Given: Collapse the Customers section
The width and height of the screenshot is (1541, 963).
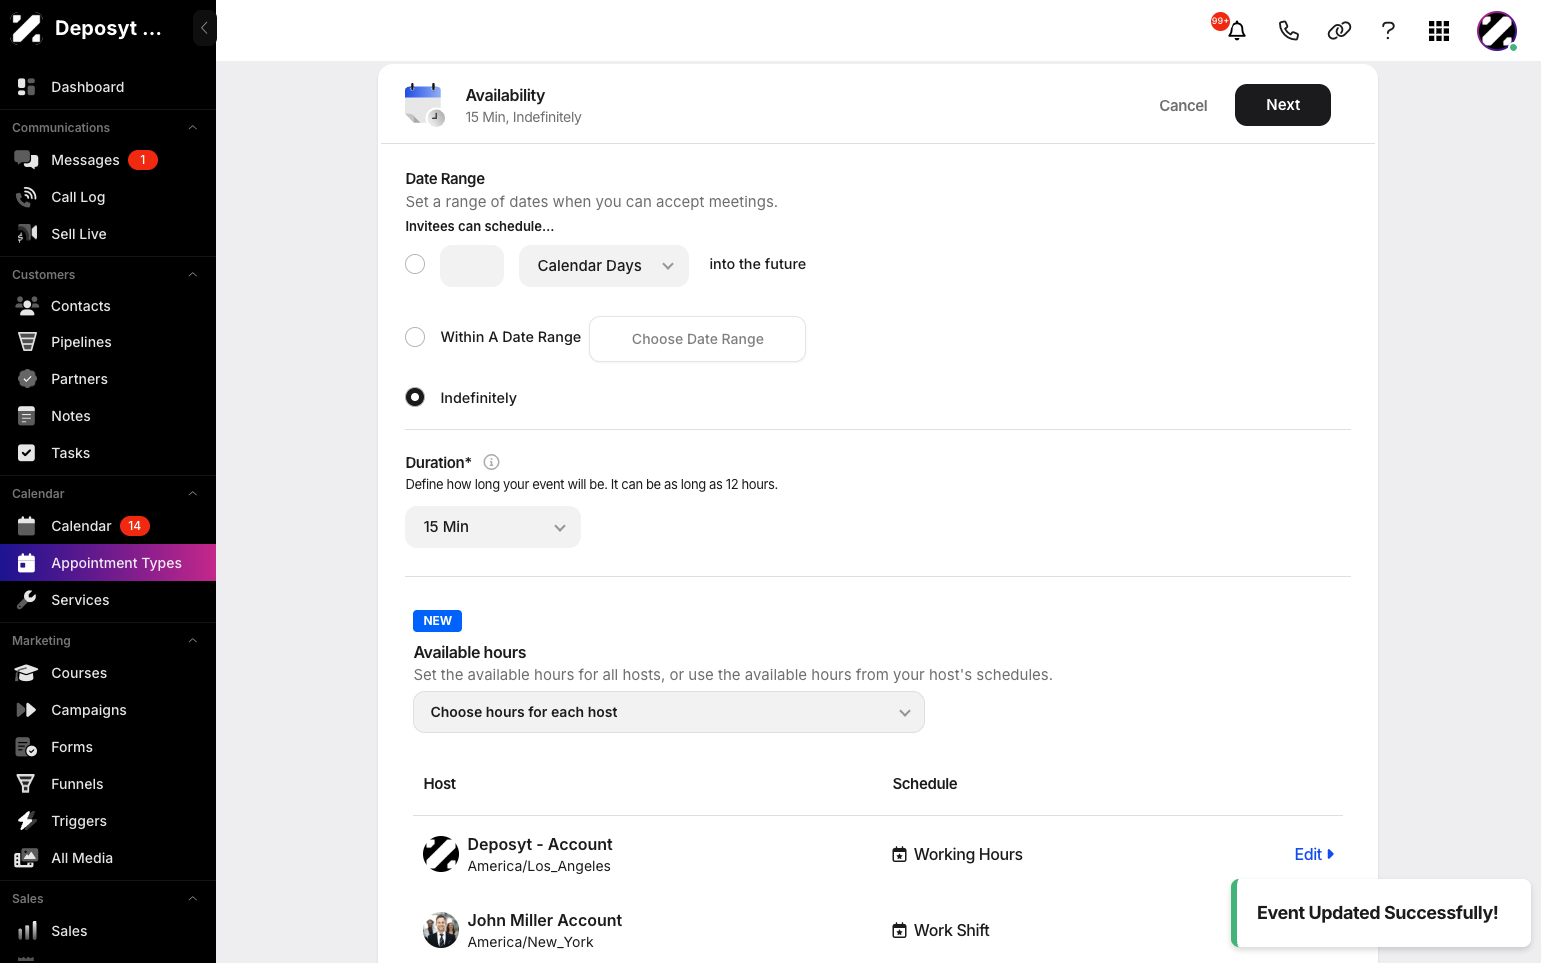Looking at the screenshot, I should 193,275.
